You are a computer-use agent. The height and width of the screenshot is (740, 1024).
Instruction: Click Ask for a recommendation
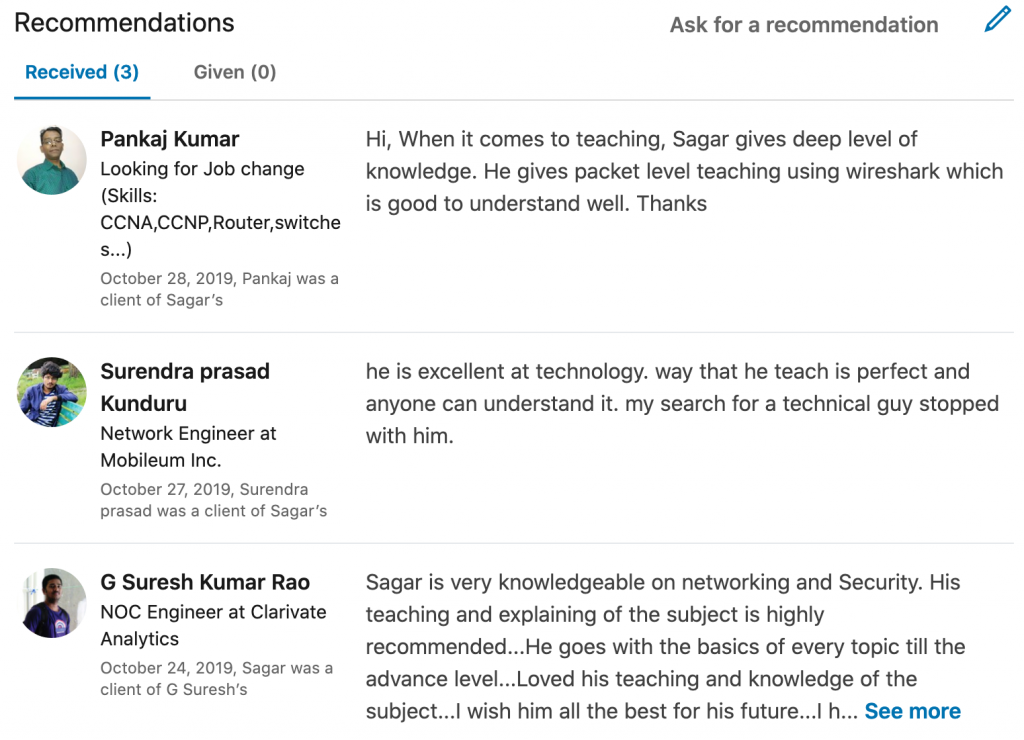click(x=804, y=25)
